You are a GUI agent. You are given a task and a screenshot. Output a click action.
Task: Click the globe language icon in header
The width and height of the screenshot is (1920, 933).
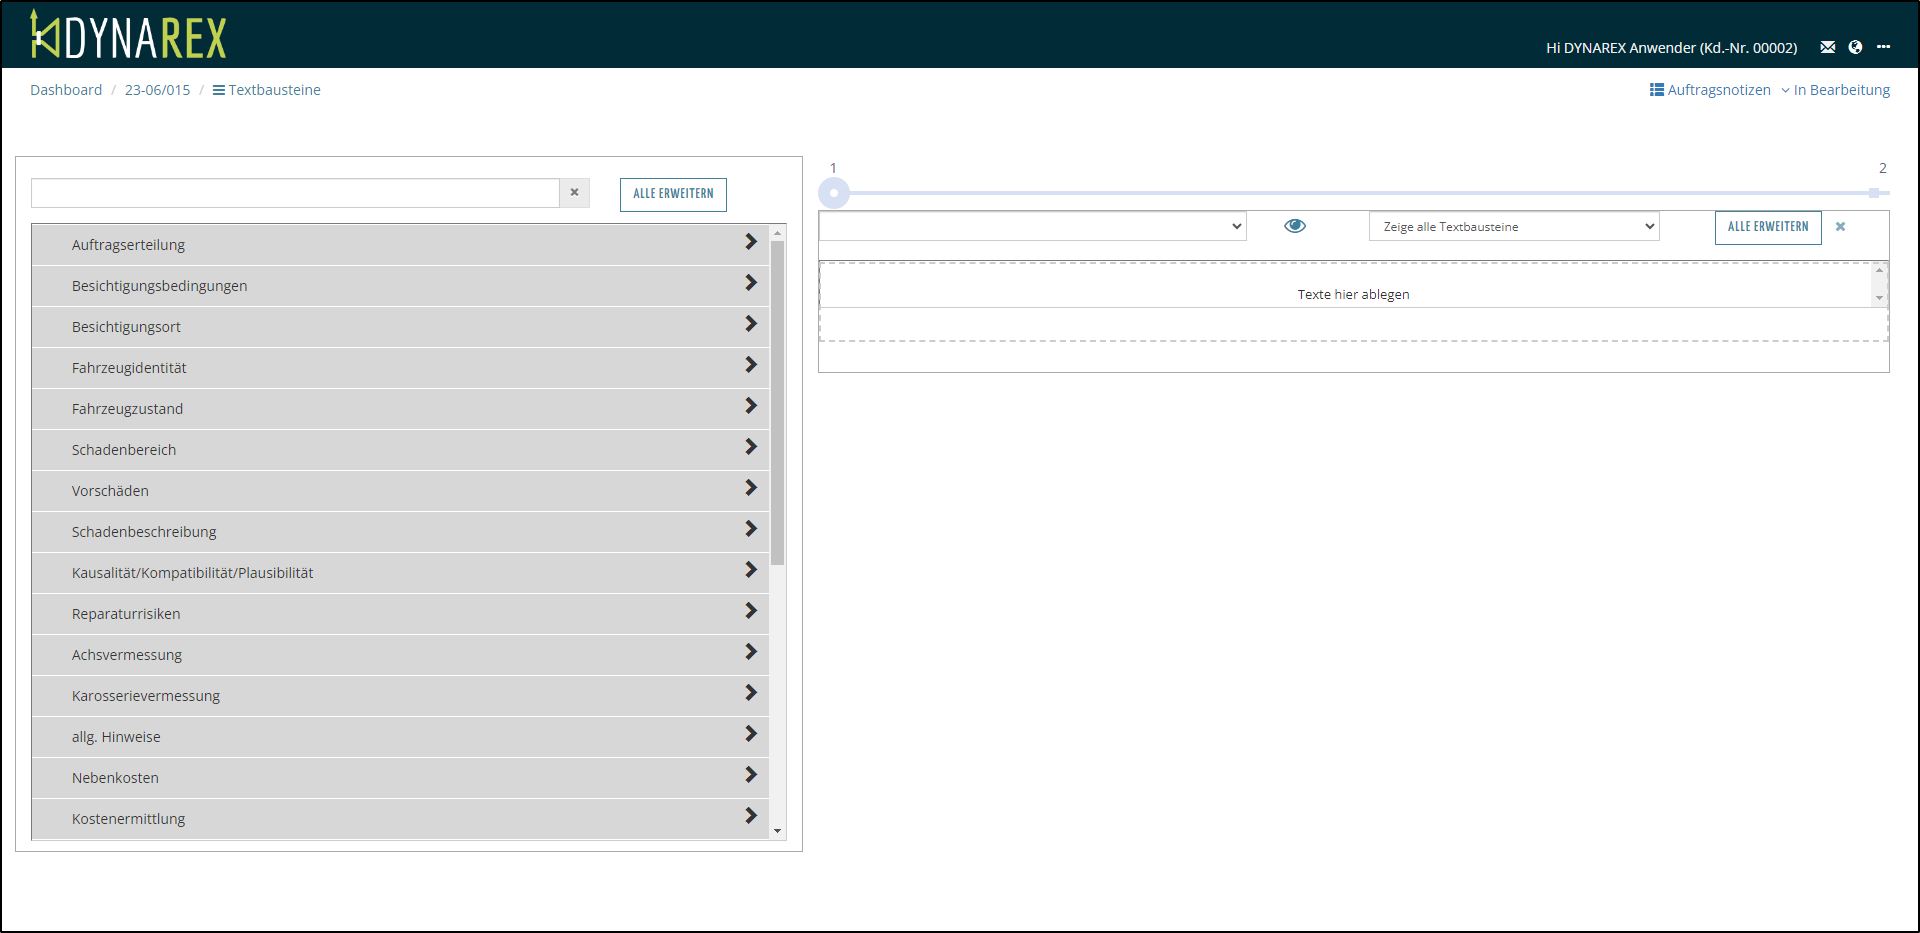pyautogui.click(x=1855, y=47)
